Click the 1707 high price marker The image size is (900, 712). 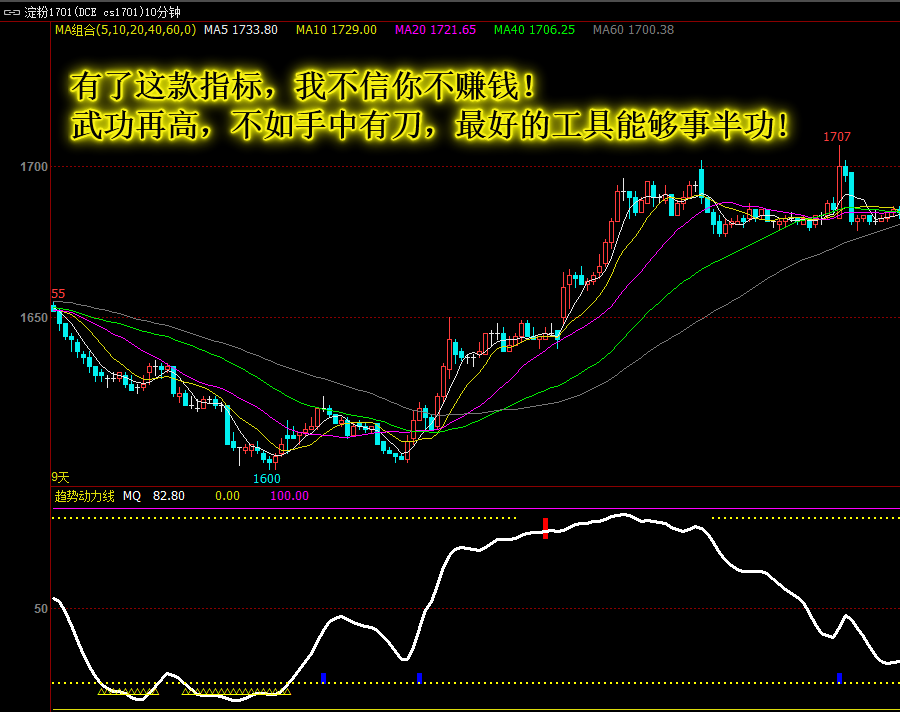click(837, 137)
